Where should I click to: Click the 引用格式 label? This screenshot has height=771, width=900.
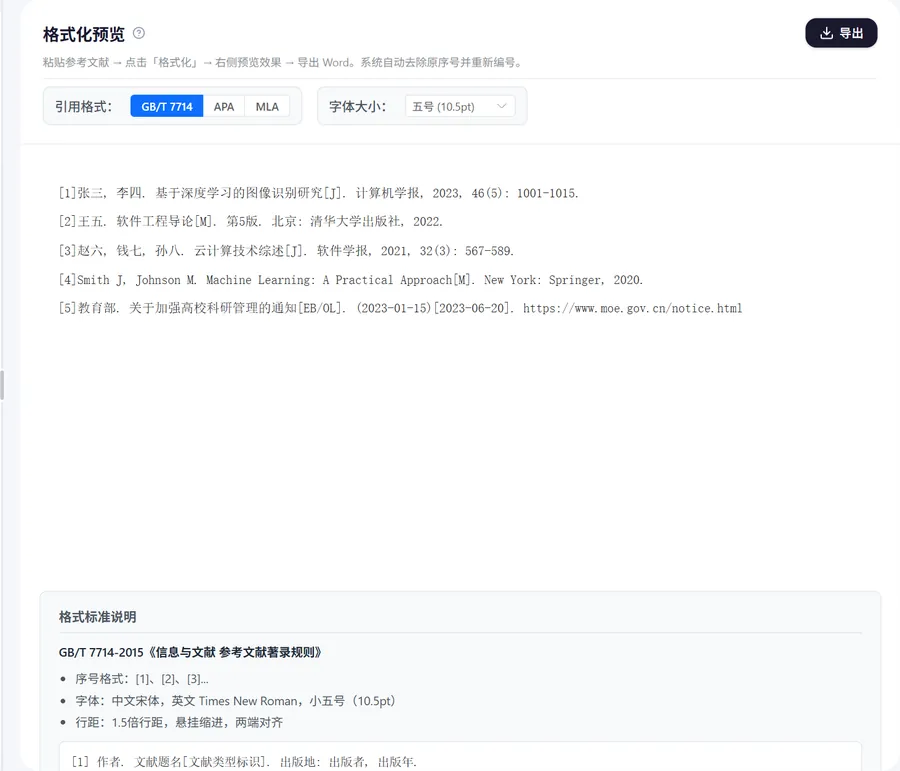(83, 107)
